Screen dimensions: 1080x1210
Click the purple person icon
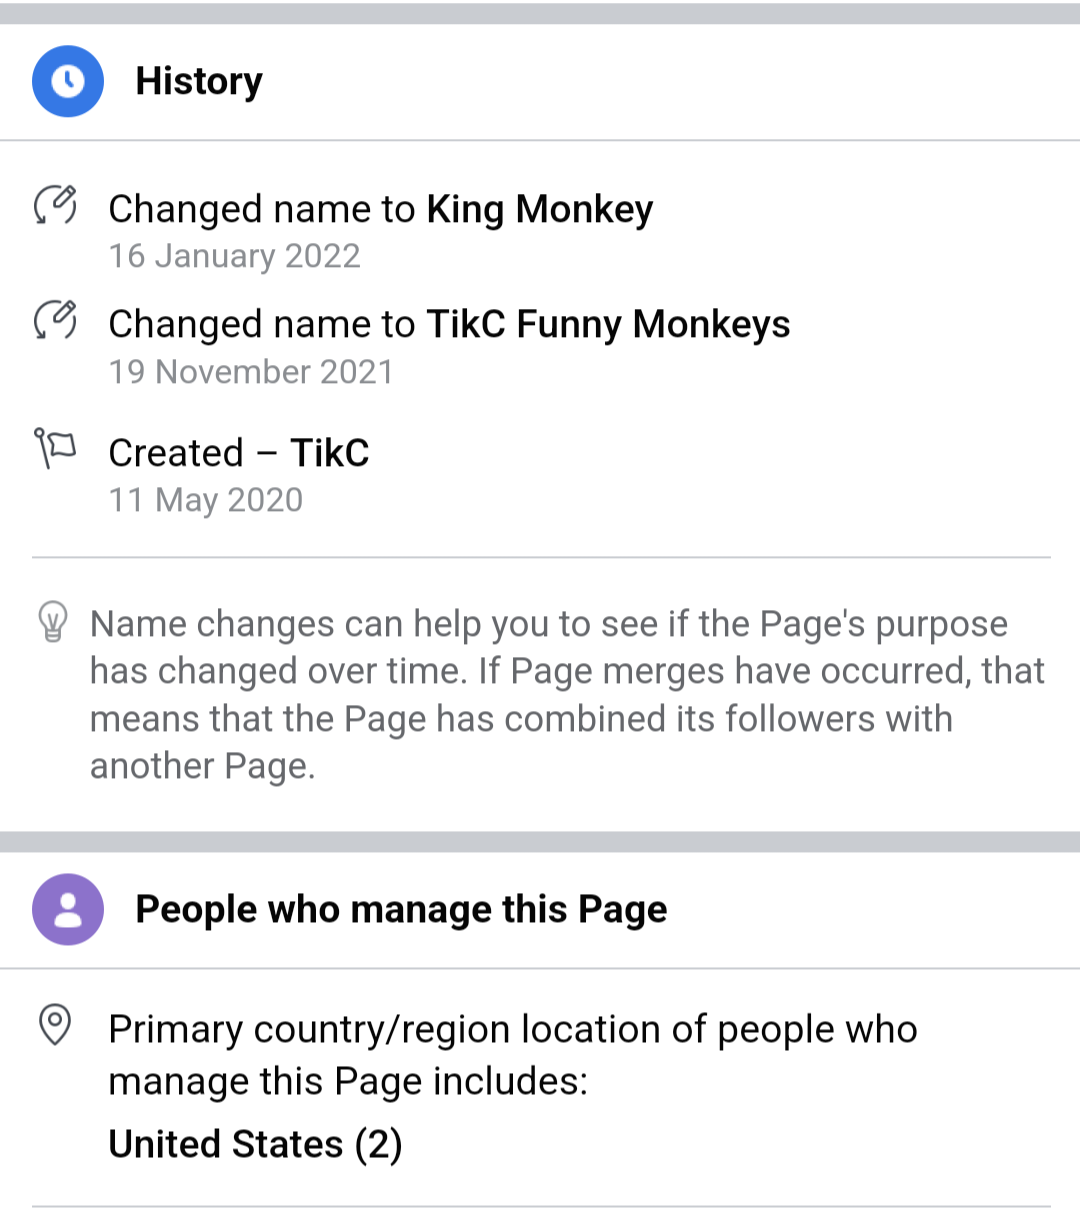tap(68, 909)
